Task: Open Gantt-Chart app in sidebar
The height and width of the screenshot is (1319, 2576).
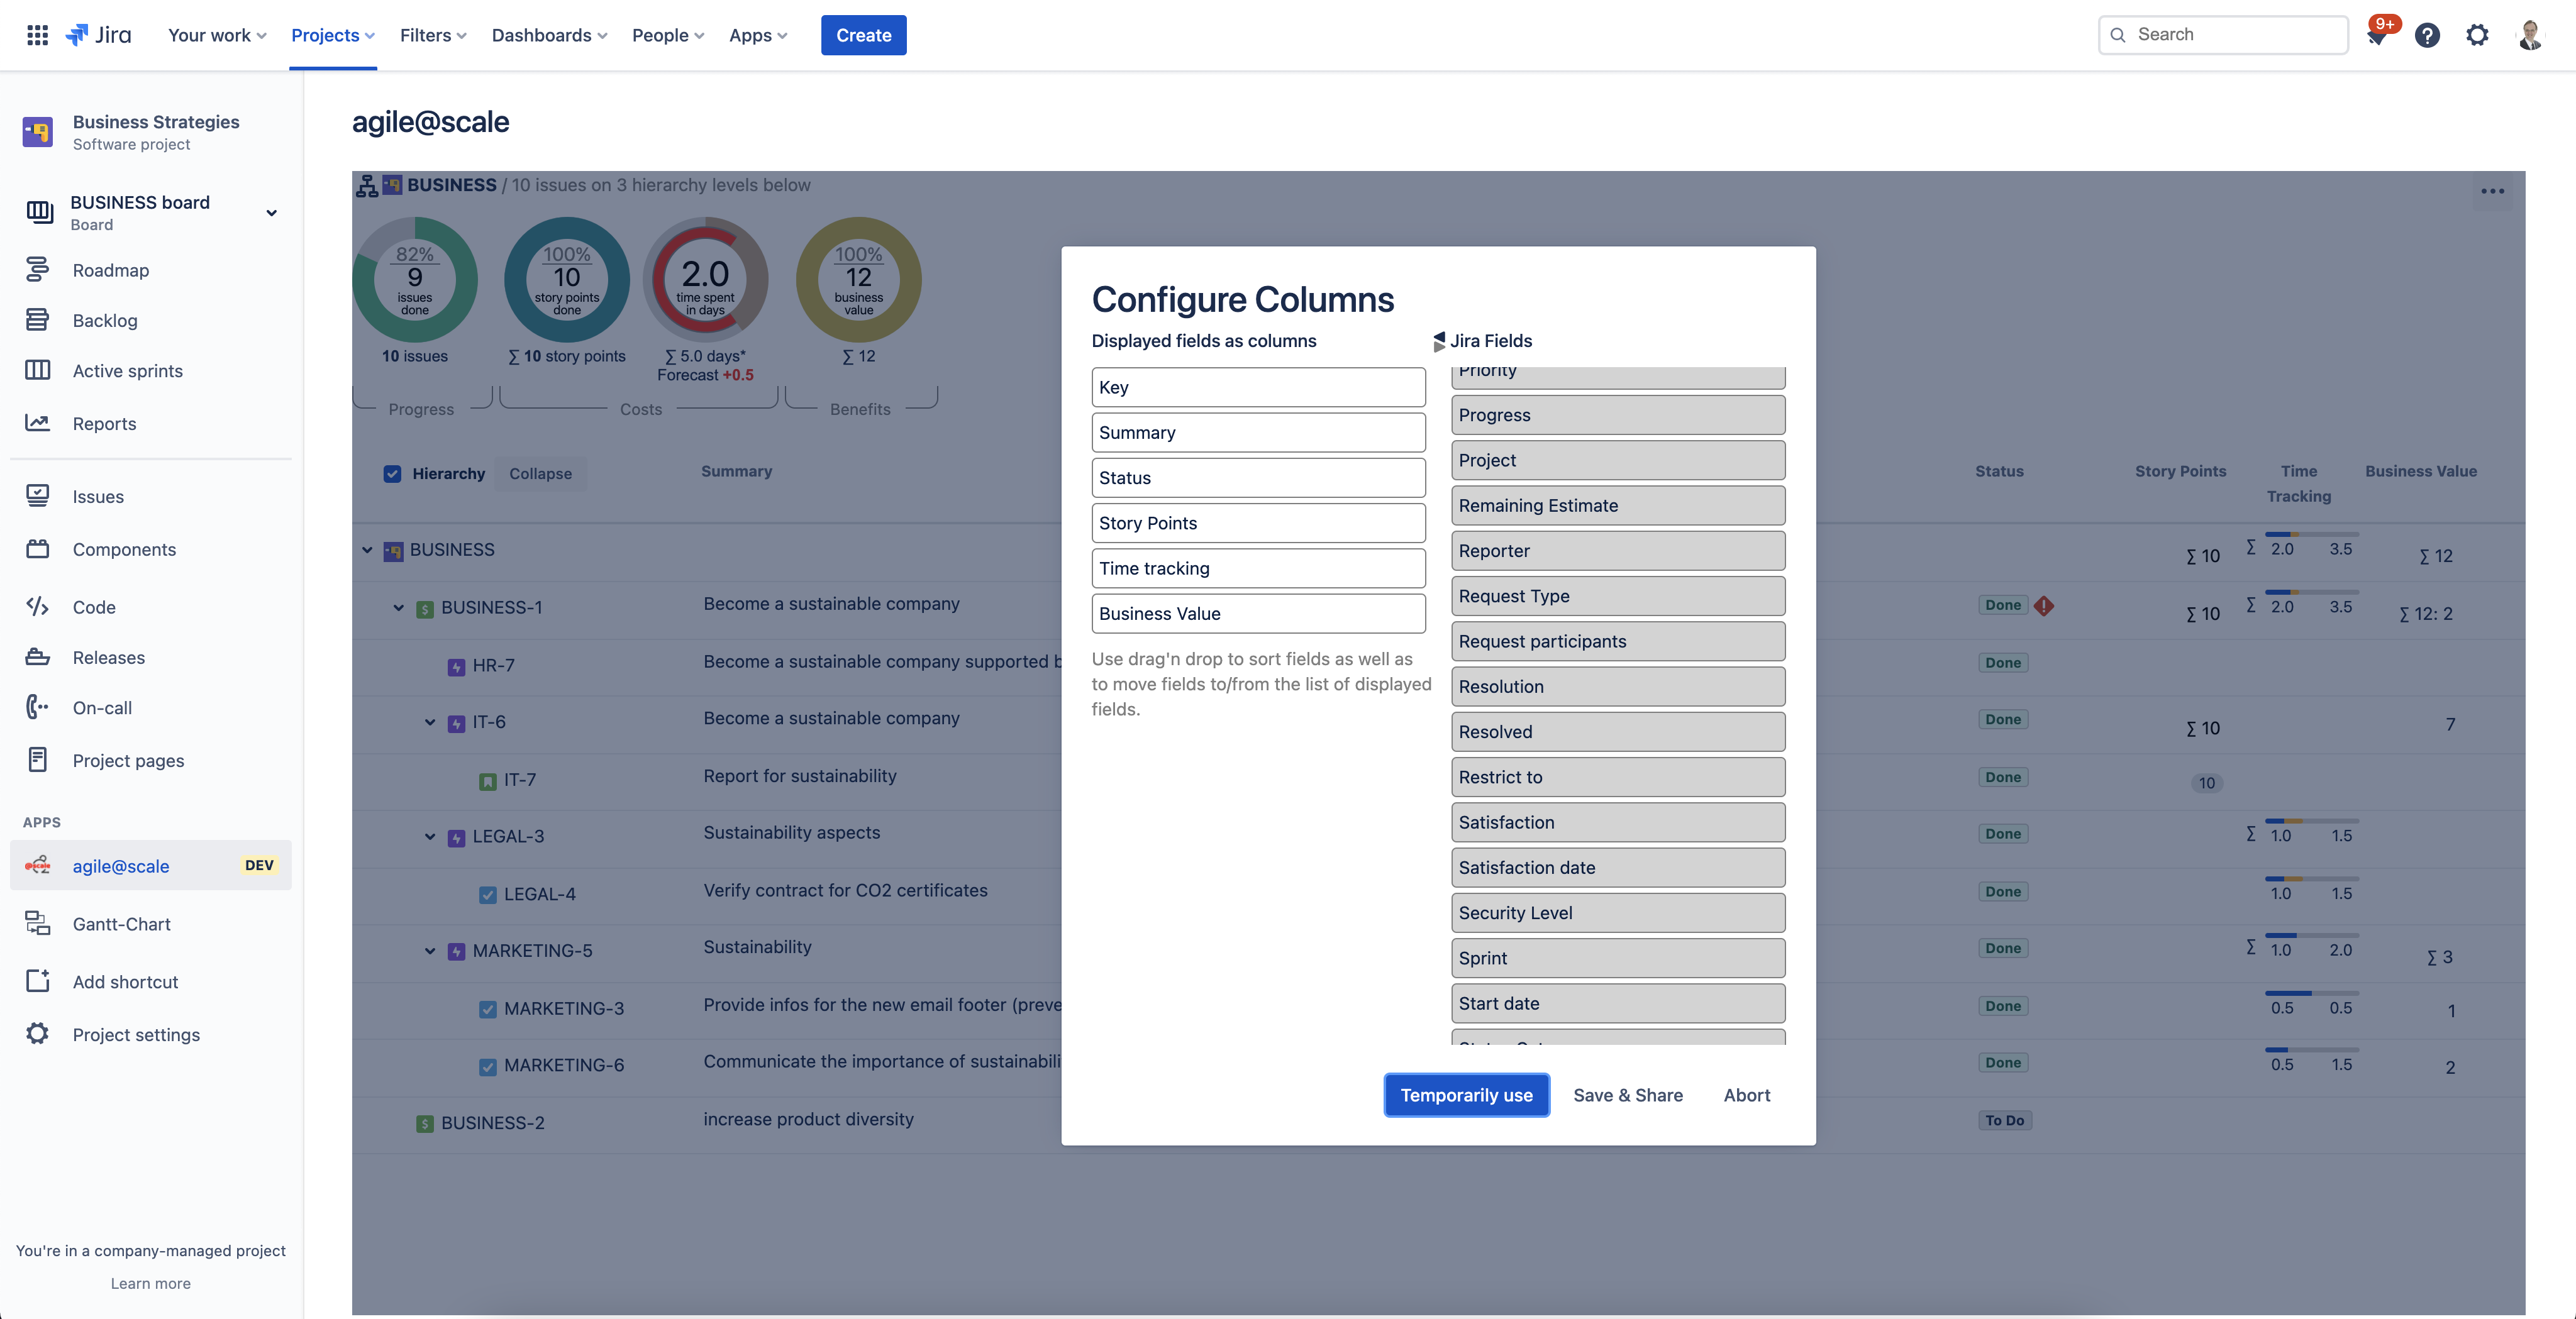Action: click(121, 924)
